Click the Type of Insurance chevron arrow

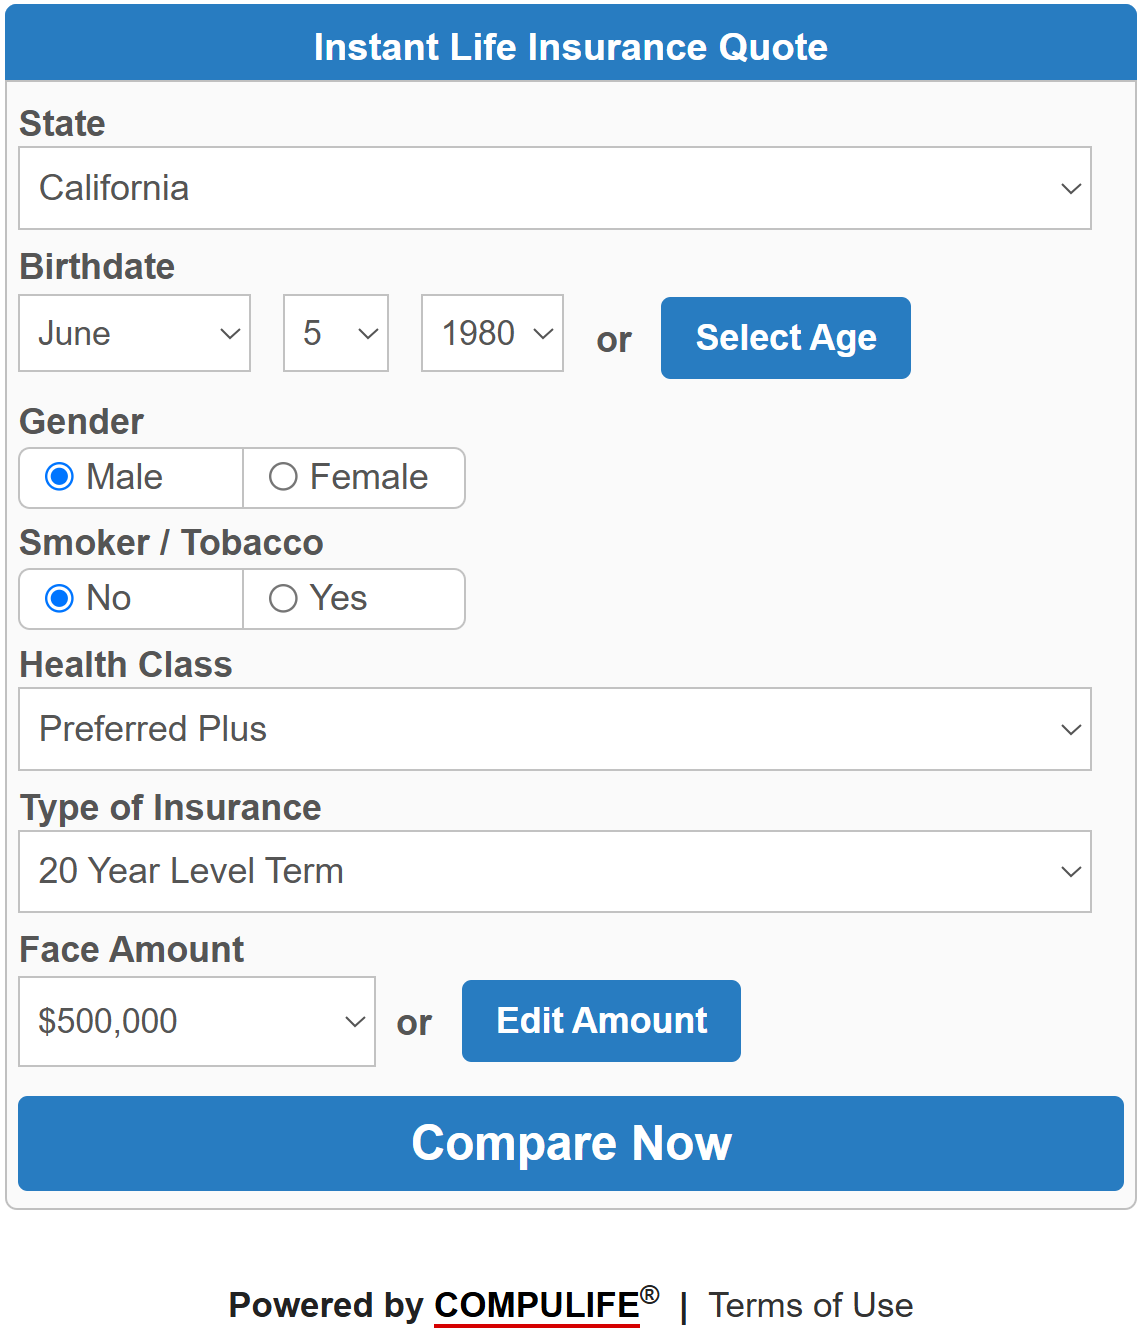click(1071, 871)
